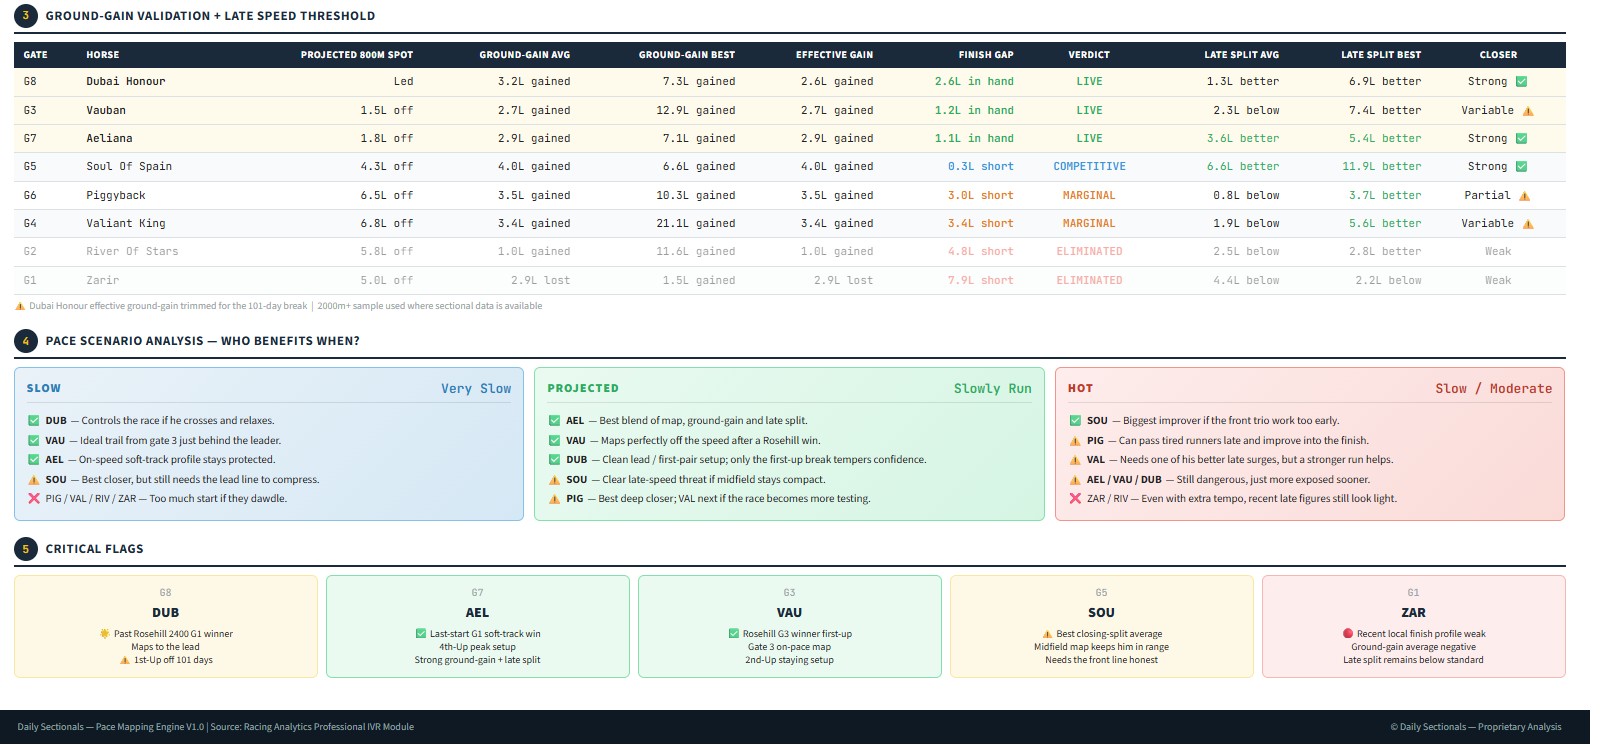Click the section 5 Critical Flags badge
The width and height of the screenshot is (1601, 746).
[26, 549]
